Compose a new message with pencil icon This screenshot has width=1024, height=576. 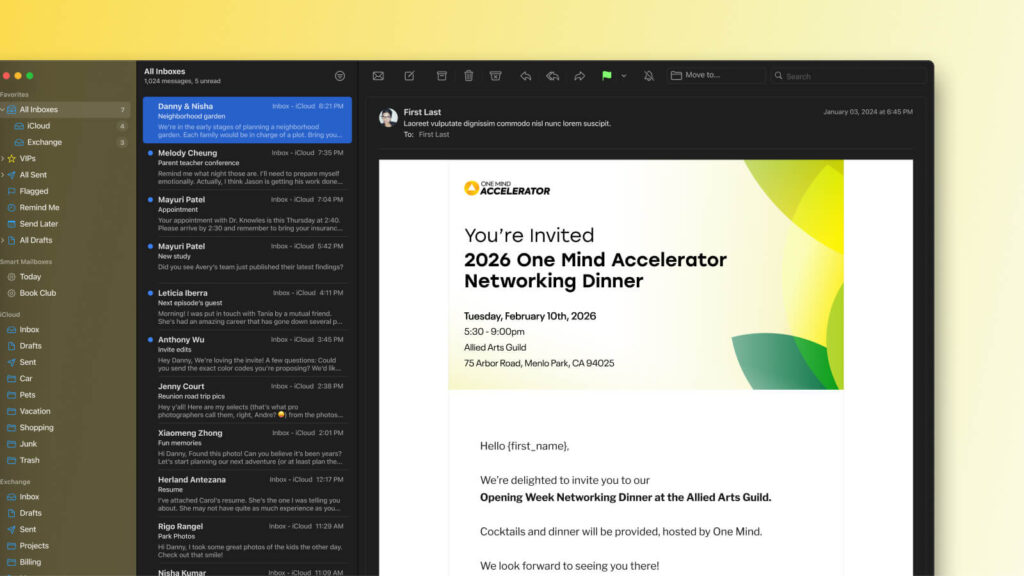tap(409, 76)
